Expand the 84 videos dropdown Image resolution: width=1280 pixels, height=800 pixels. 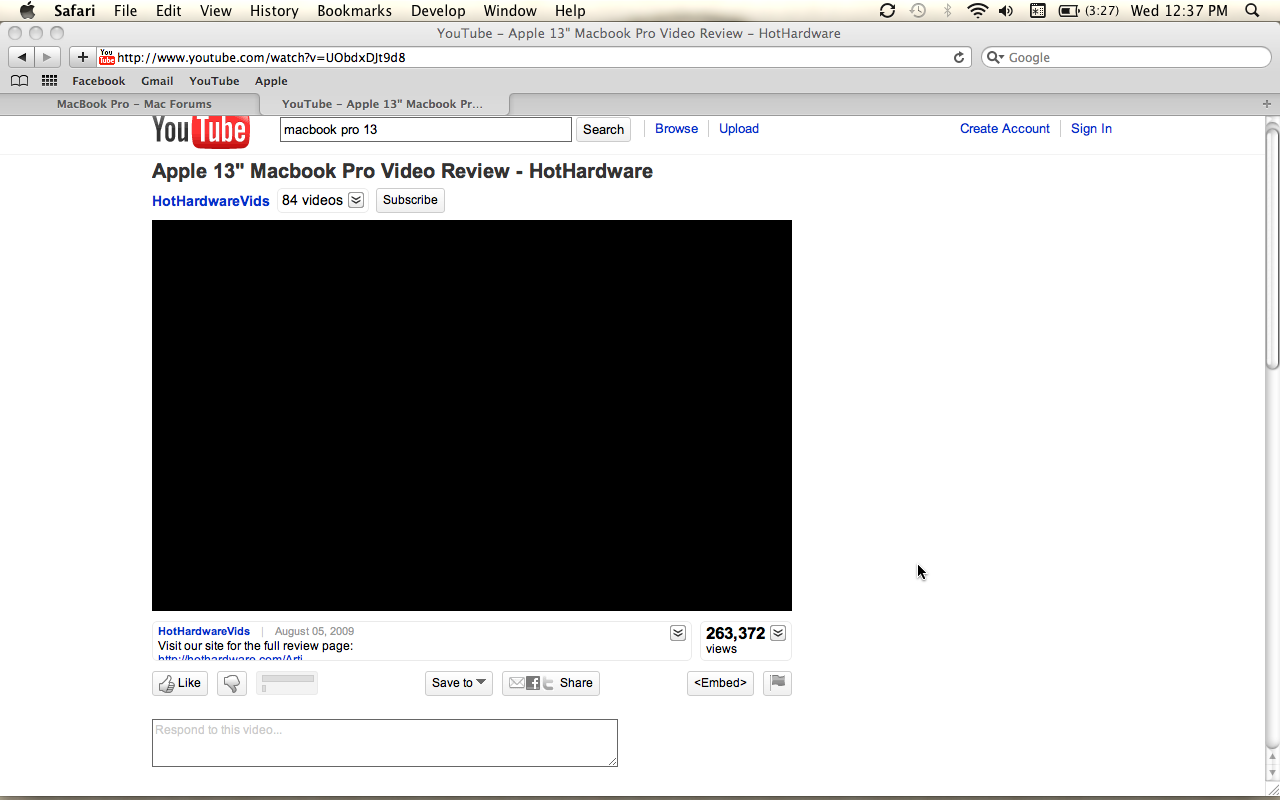(355, 200)
